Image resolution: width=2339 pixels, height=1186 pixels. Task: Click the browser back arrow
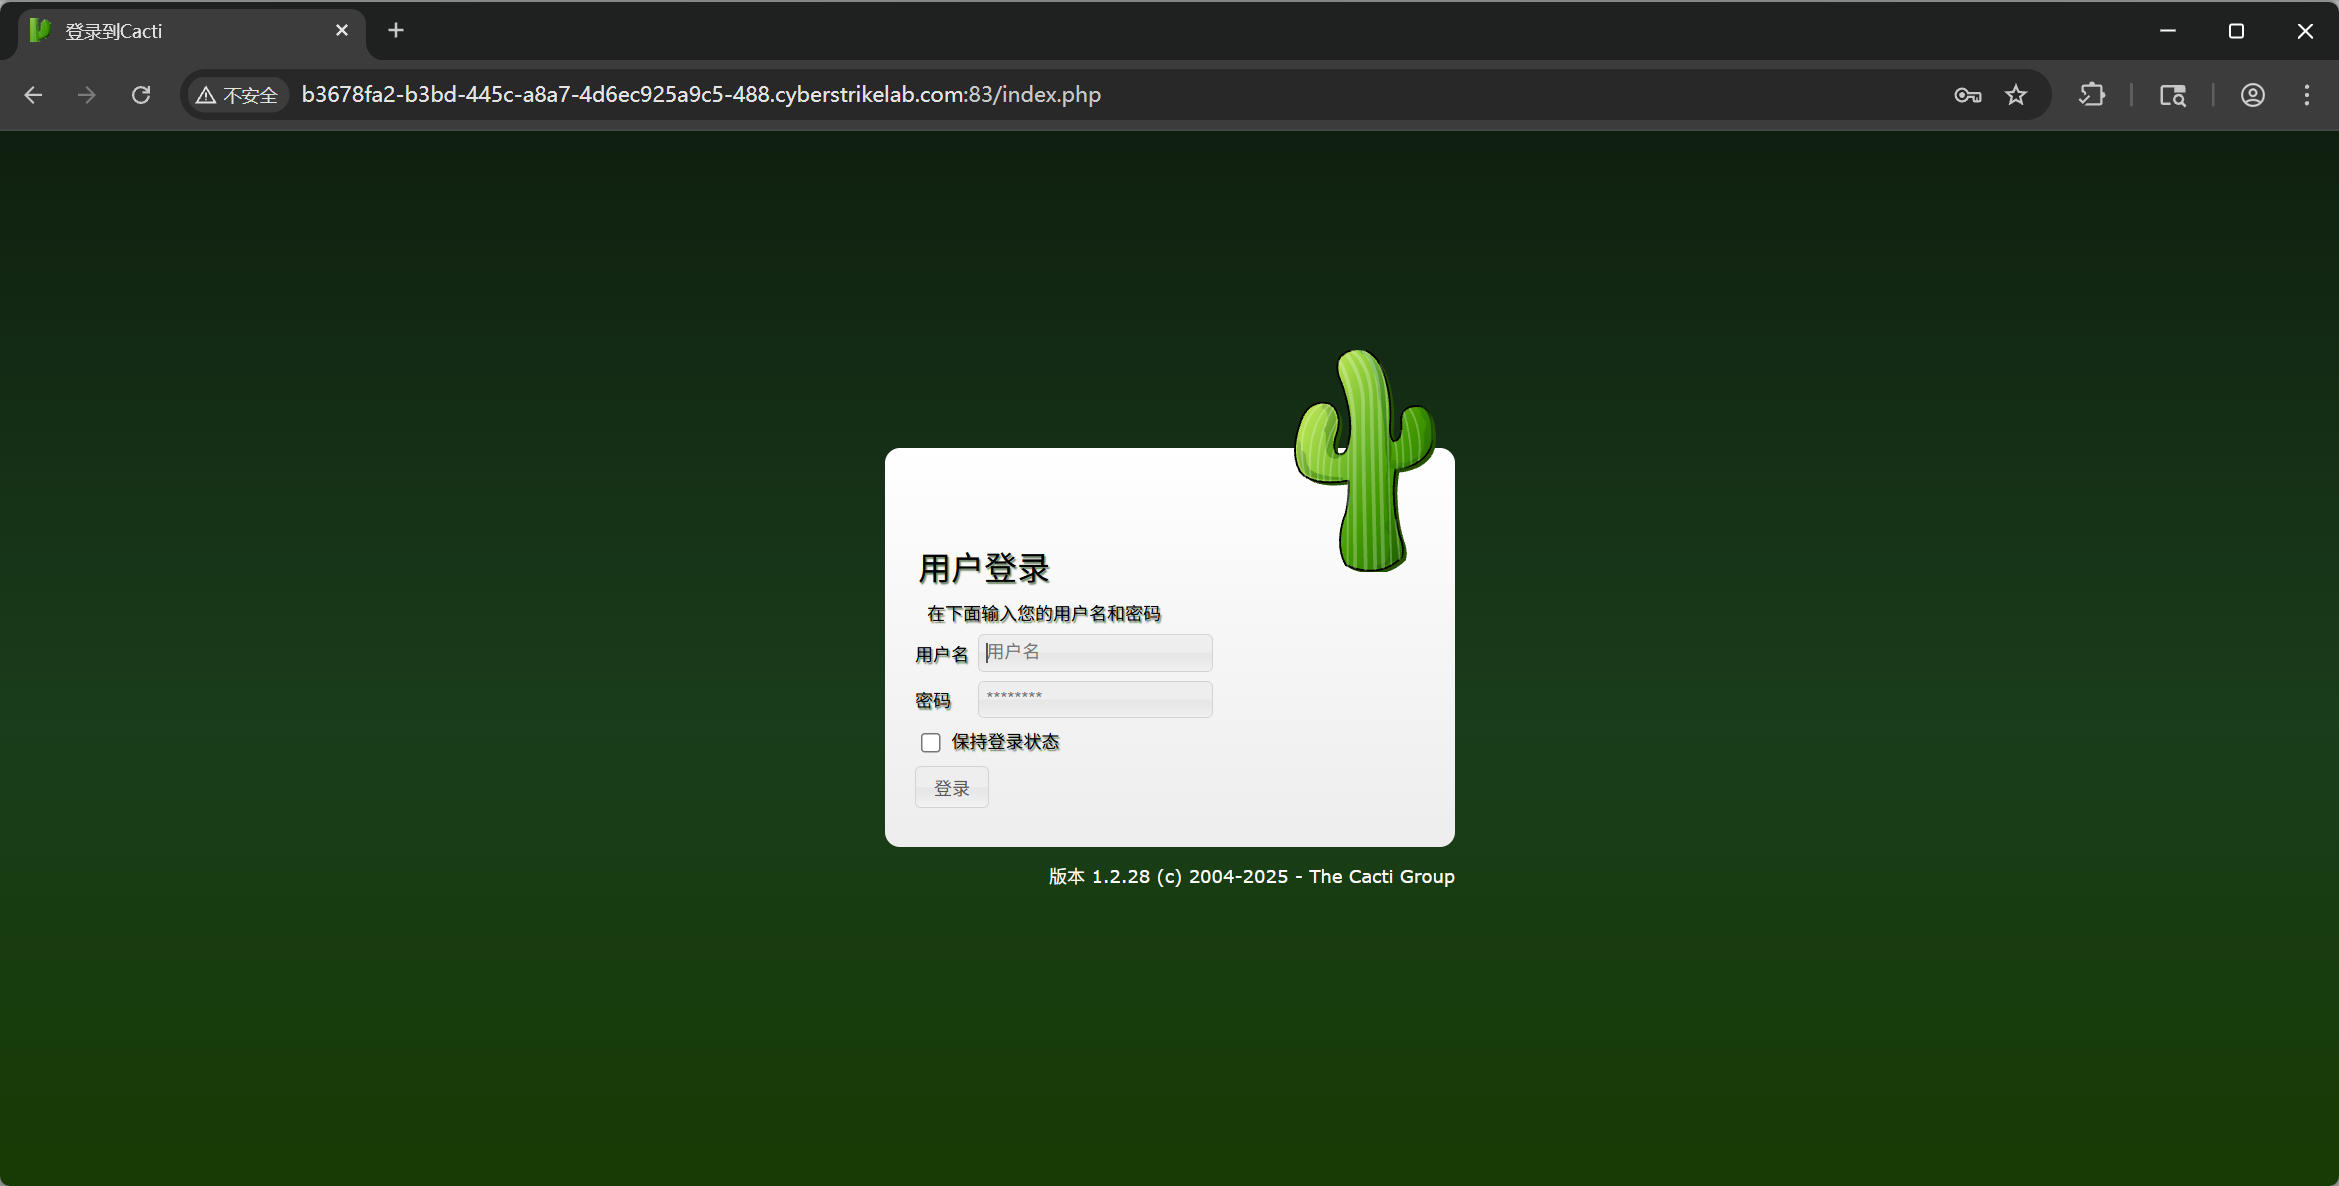(x=33, y=95)
